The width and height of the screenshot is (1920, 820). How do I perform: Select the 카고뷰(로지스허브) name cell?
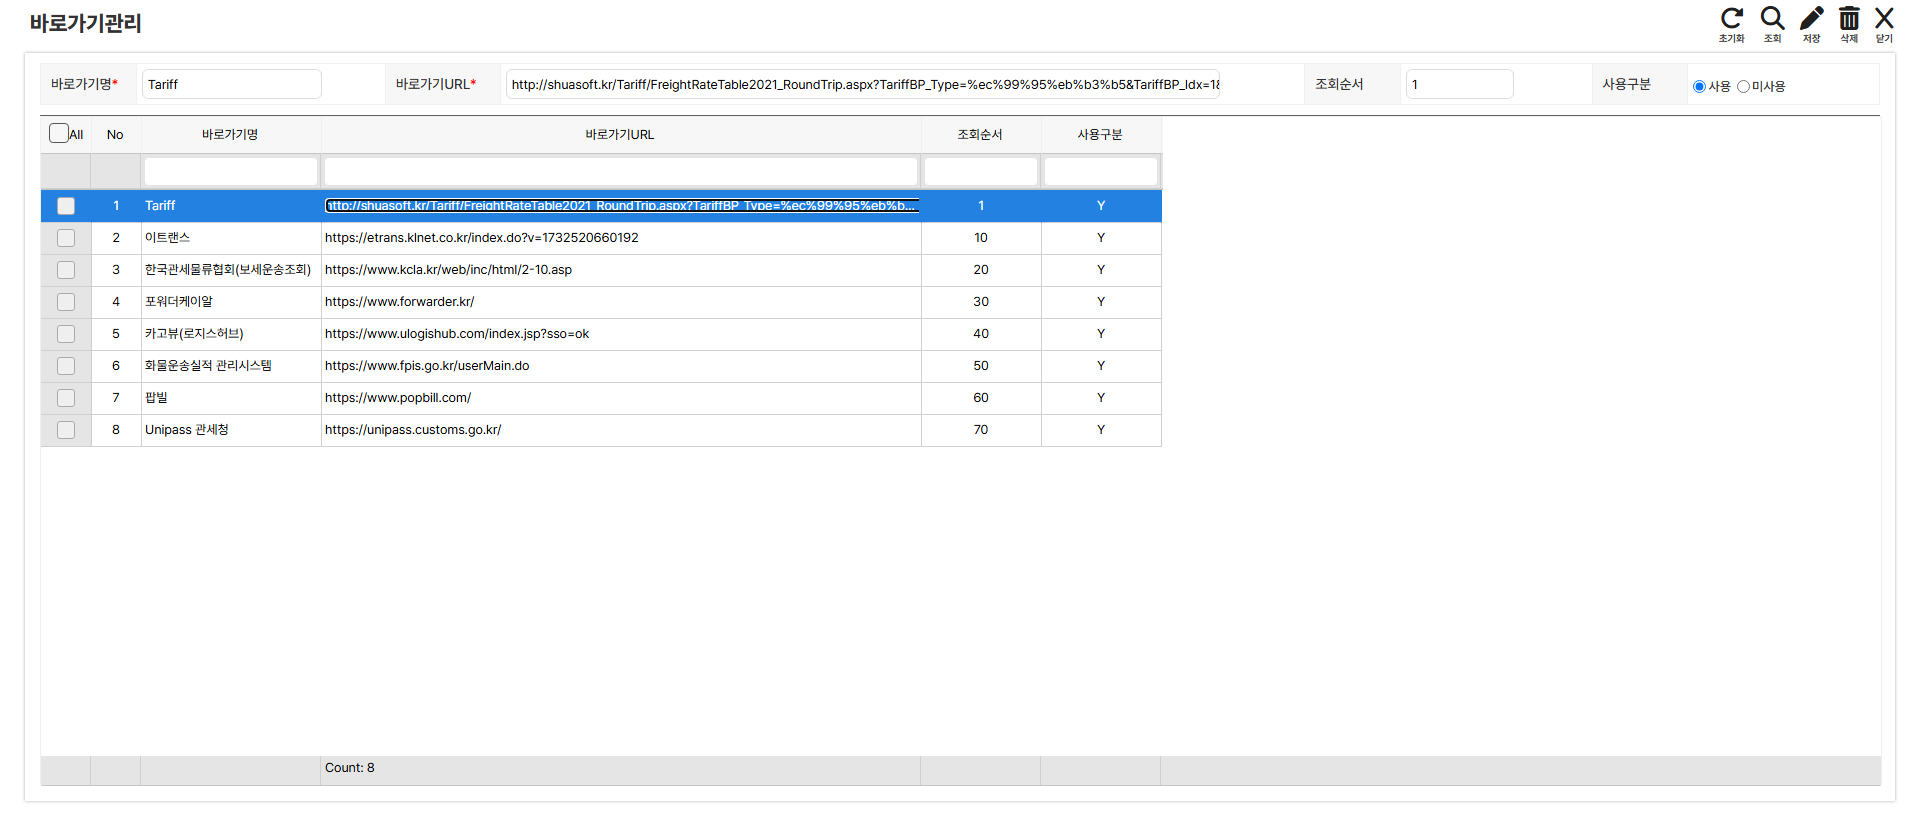(x=231, y=334)
